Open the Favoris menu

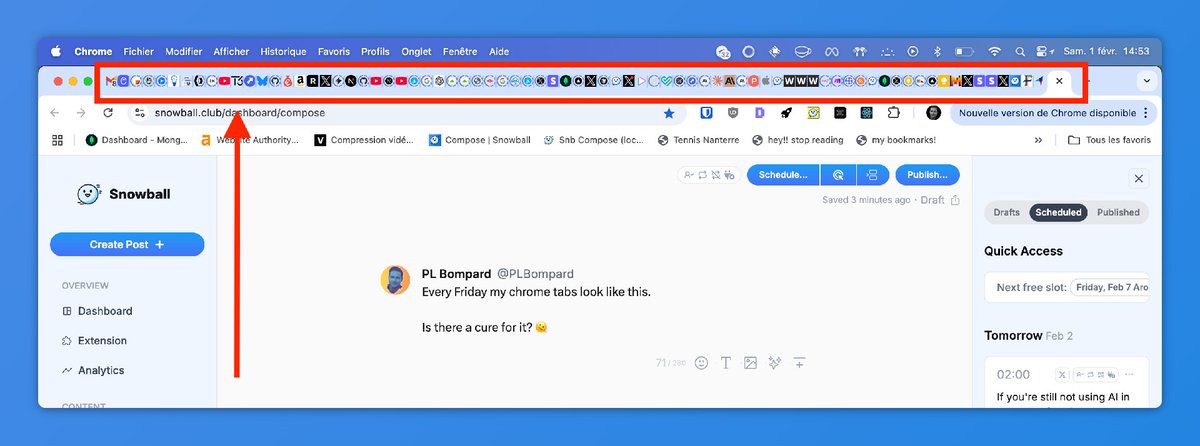click(x=334, y=51)
